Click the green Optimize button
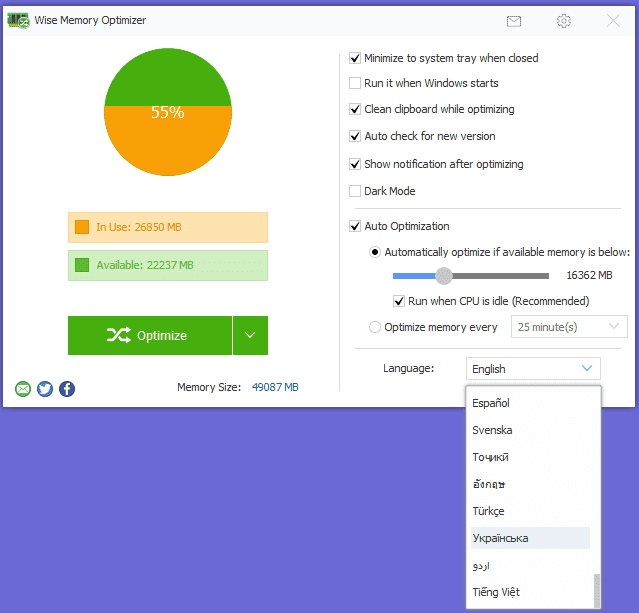This screenshot has height=613, width=639. click(150, 335)
